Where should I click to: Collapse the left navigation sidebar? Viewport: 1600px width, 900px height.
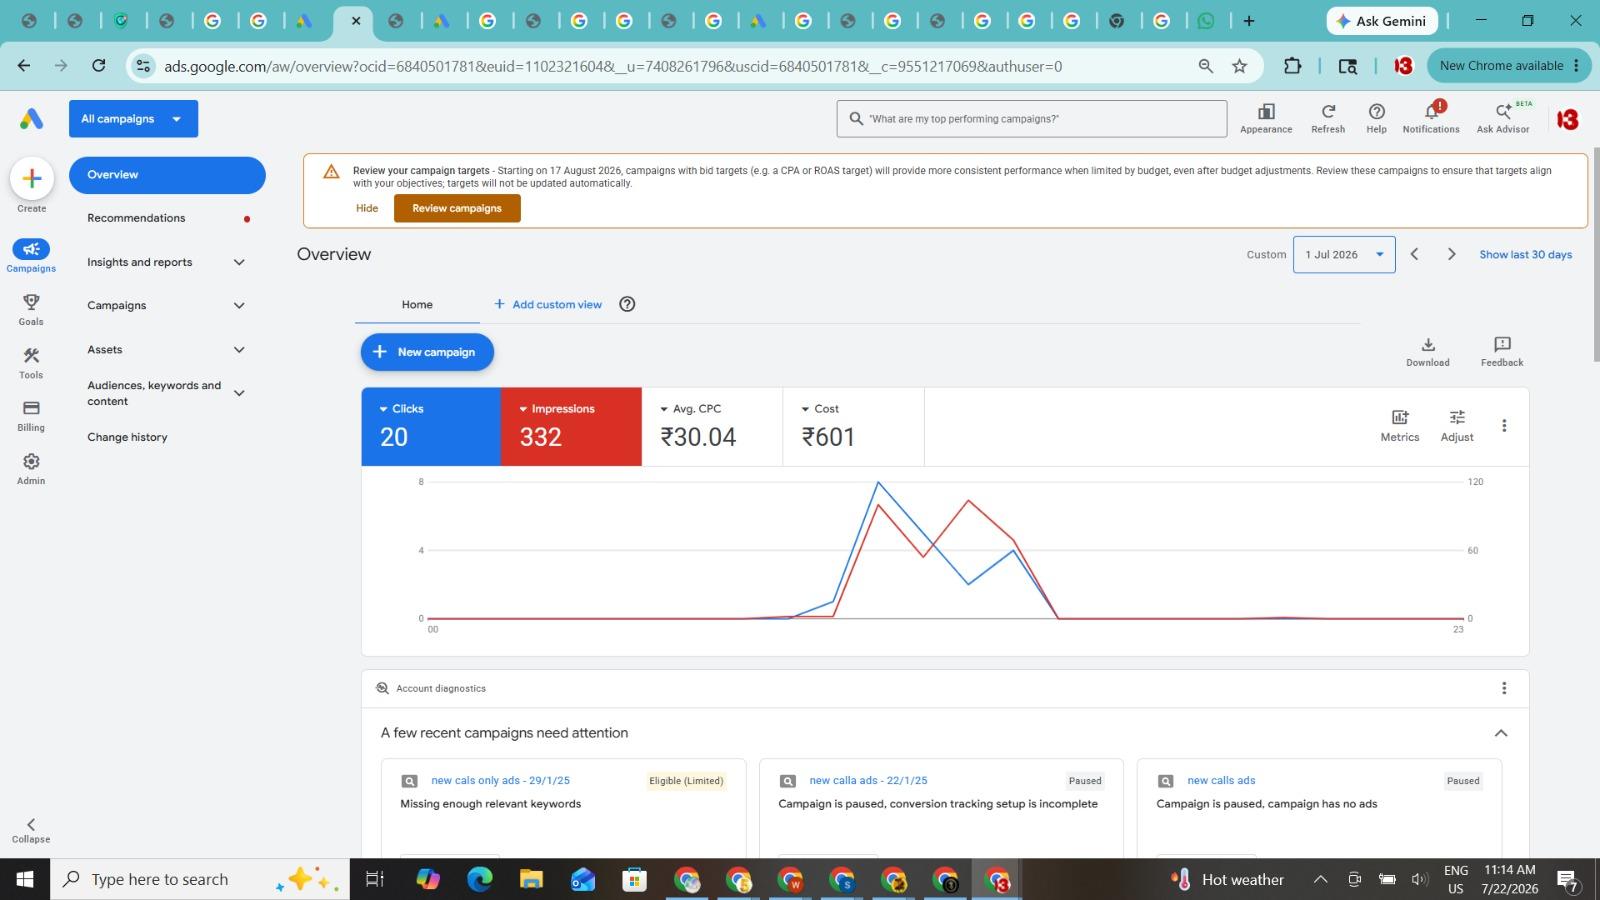point(31,830)
